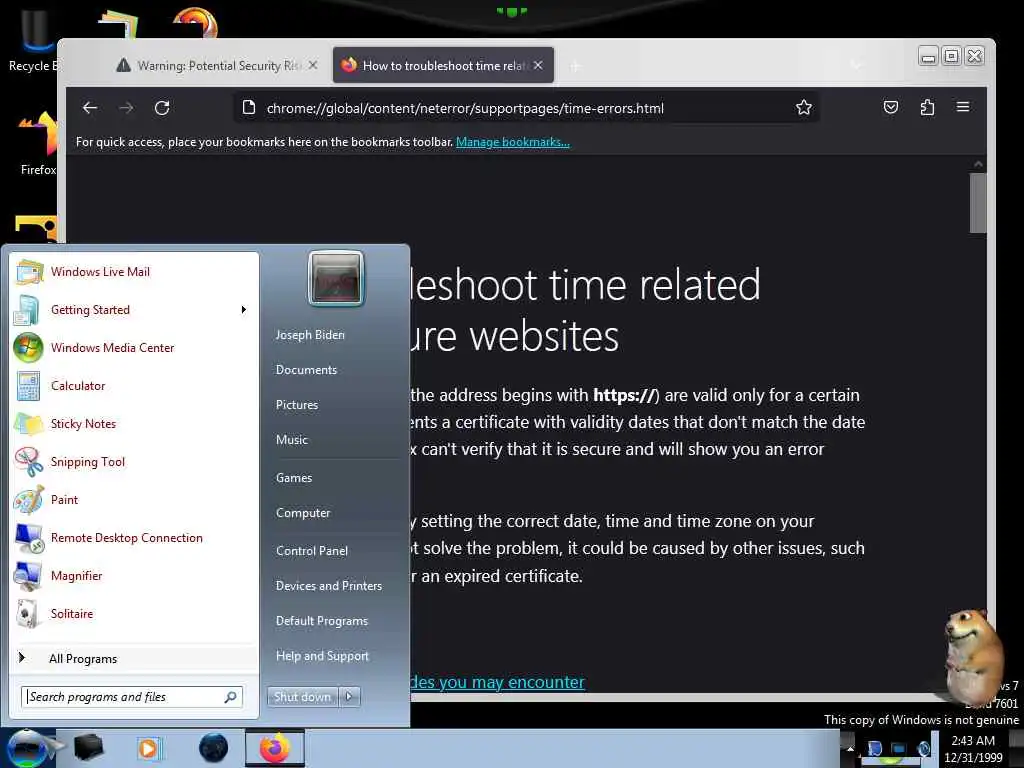Screen dimensions: 1024x768
Task: Open the Extensions puzzle icon
Action: tap(927, 107)
